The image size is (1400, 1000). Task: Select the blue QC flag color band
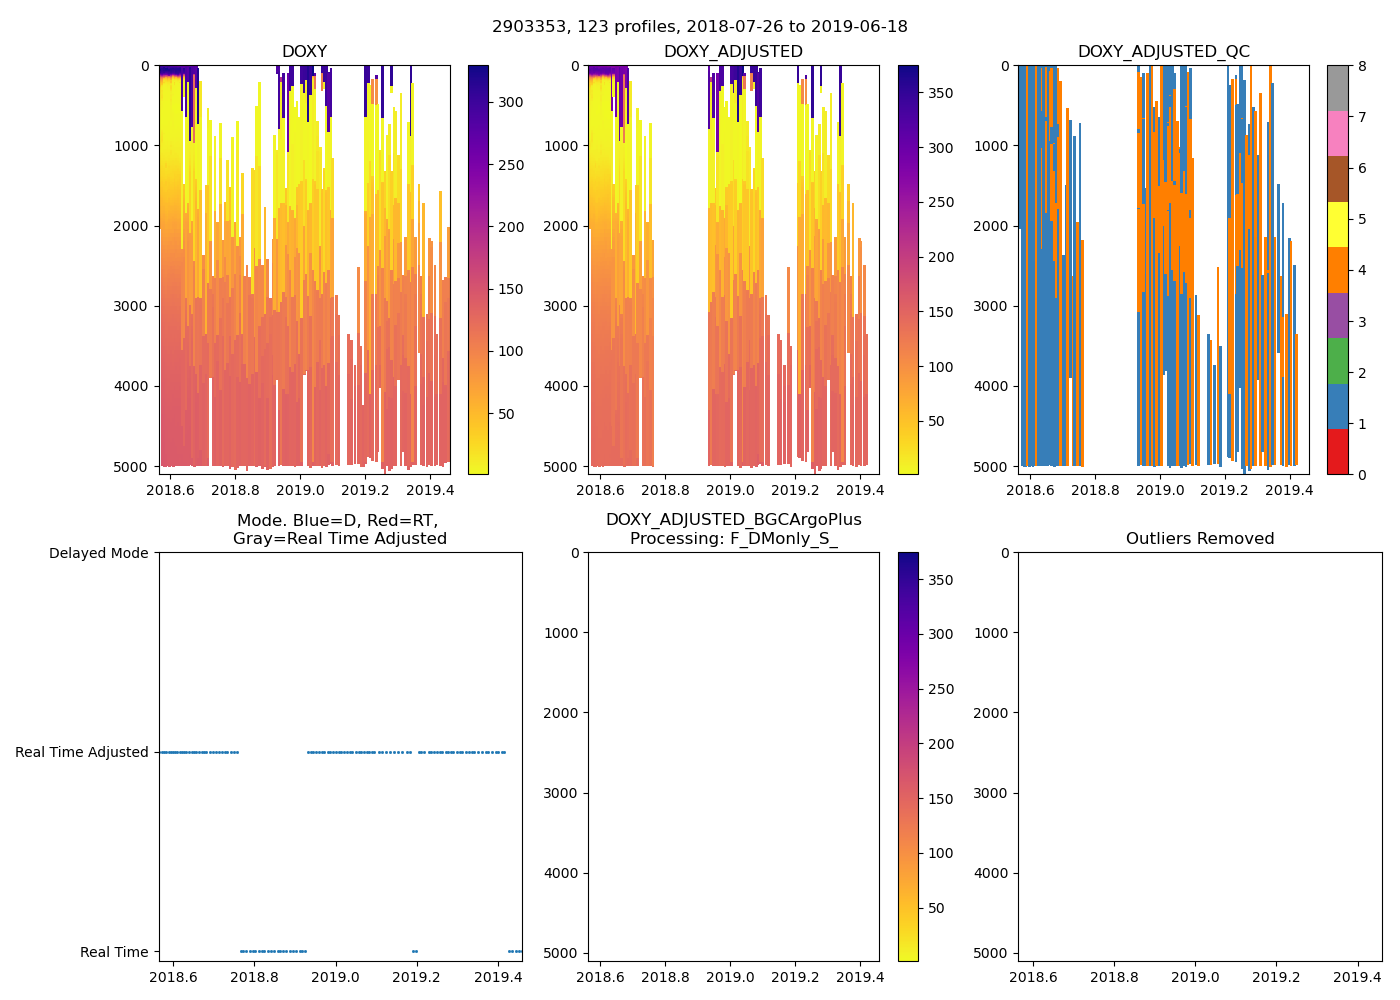[1337, 406]
